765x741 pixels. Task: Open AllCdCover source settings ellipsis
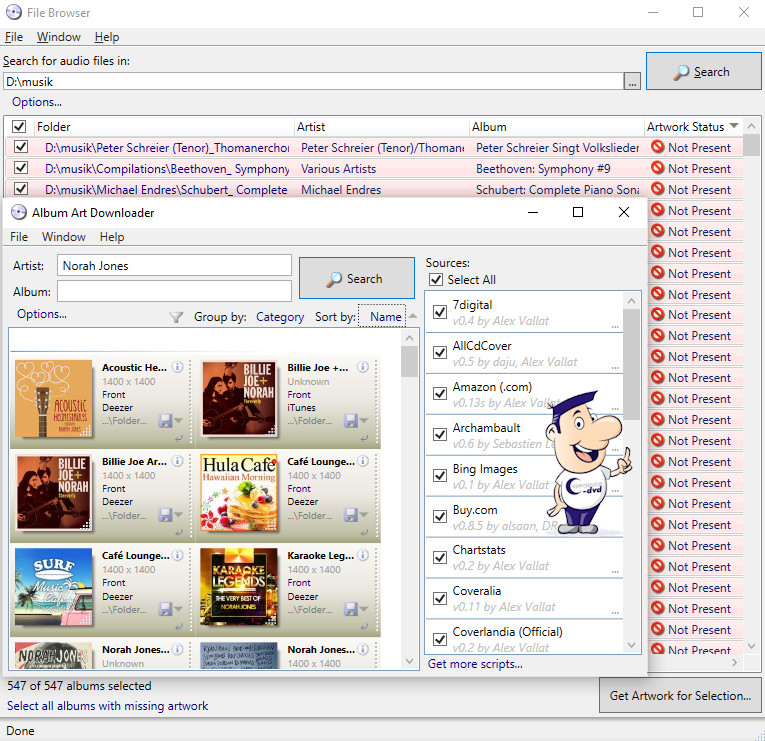615,367
